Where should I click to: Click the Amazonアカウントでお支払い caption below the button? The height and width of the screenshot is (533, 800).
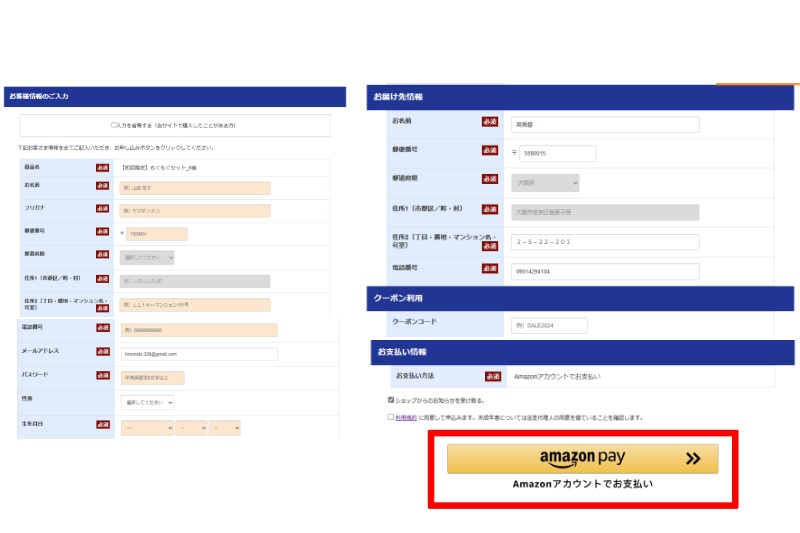click(x=583, y=484)
